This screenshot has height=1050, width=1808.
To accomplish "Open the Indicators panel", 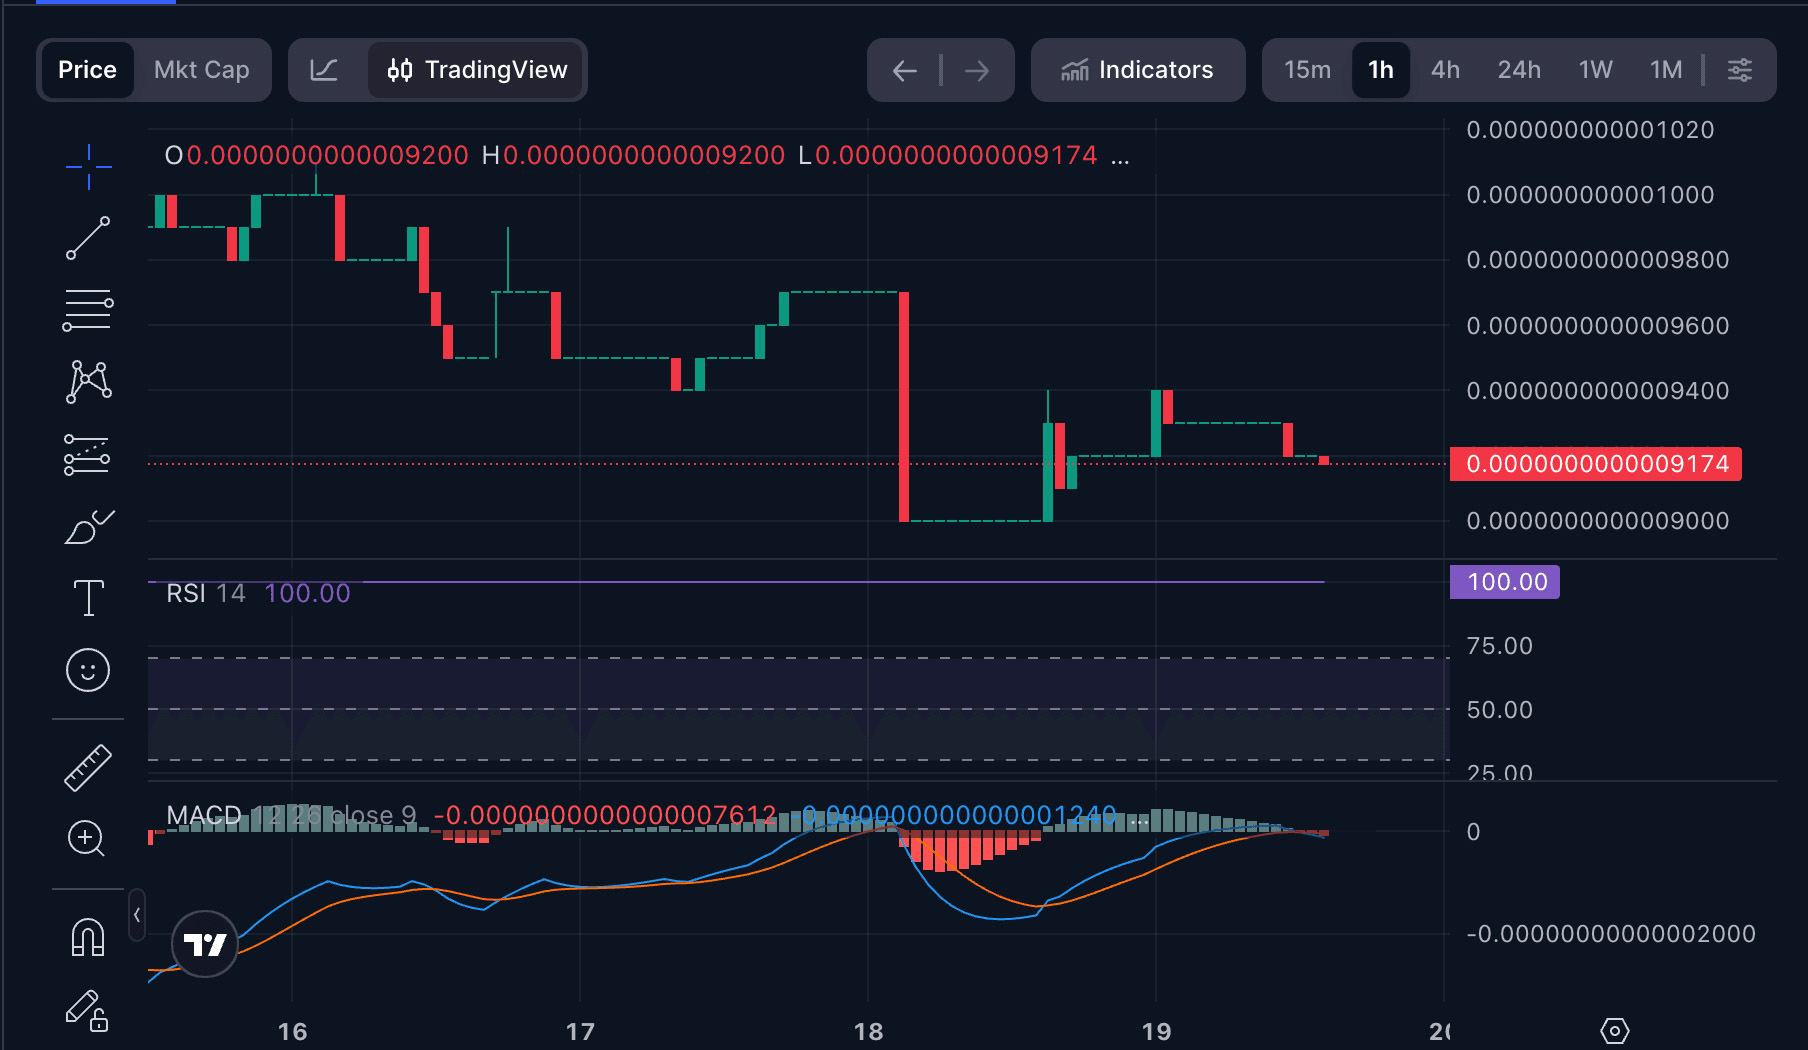I will pos(1138,70).
